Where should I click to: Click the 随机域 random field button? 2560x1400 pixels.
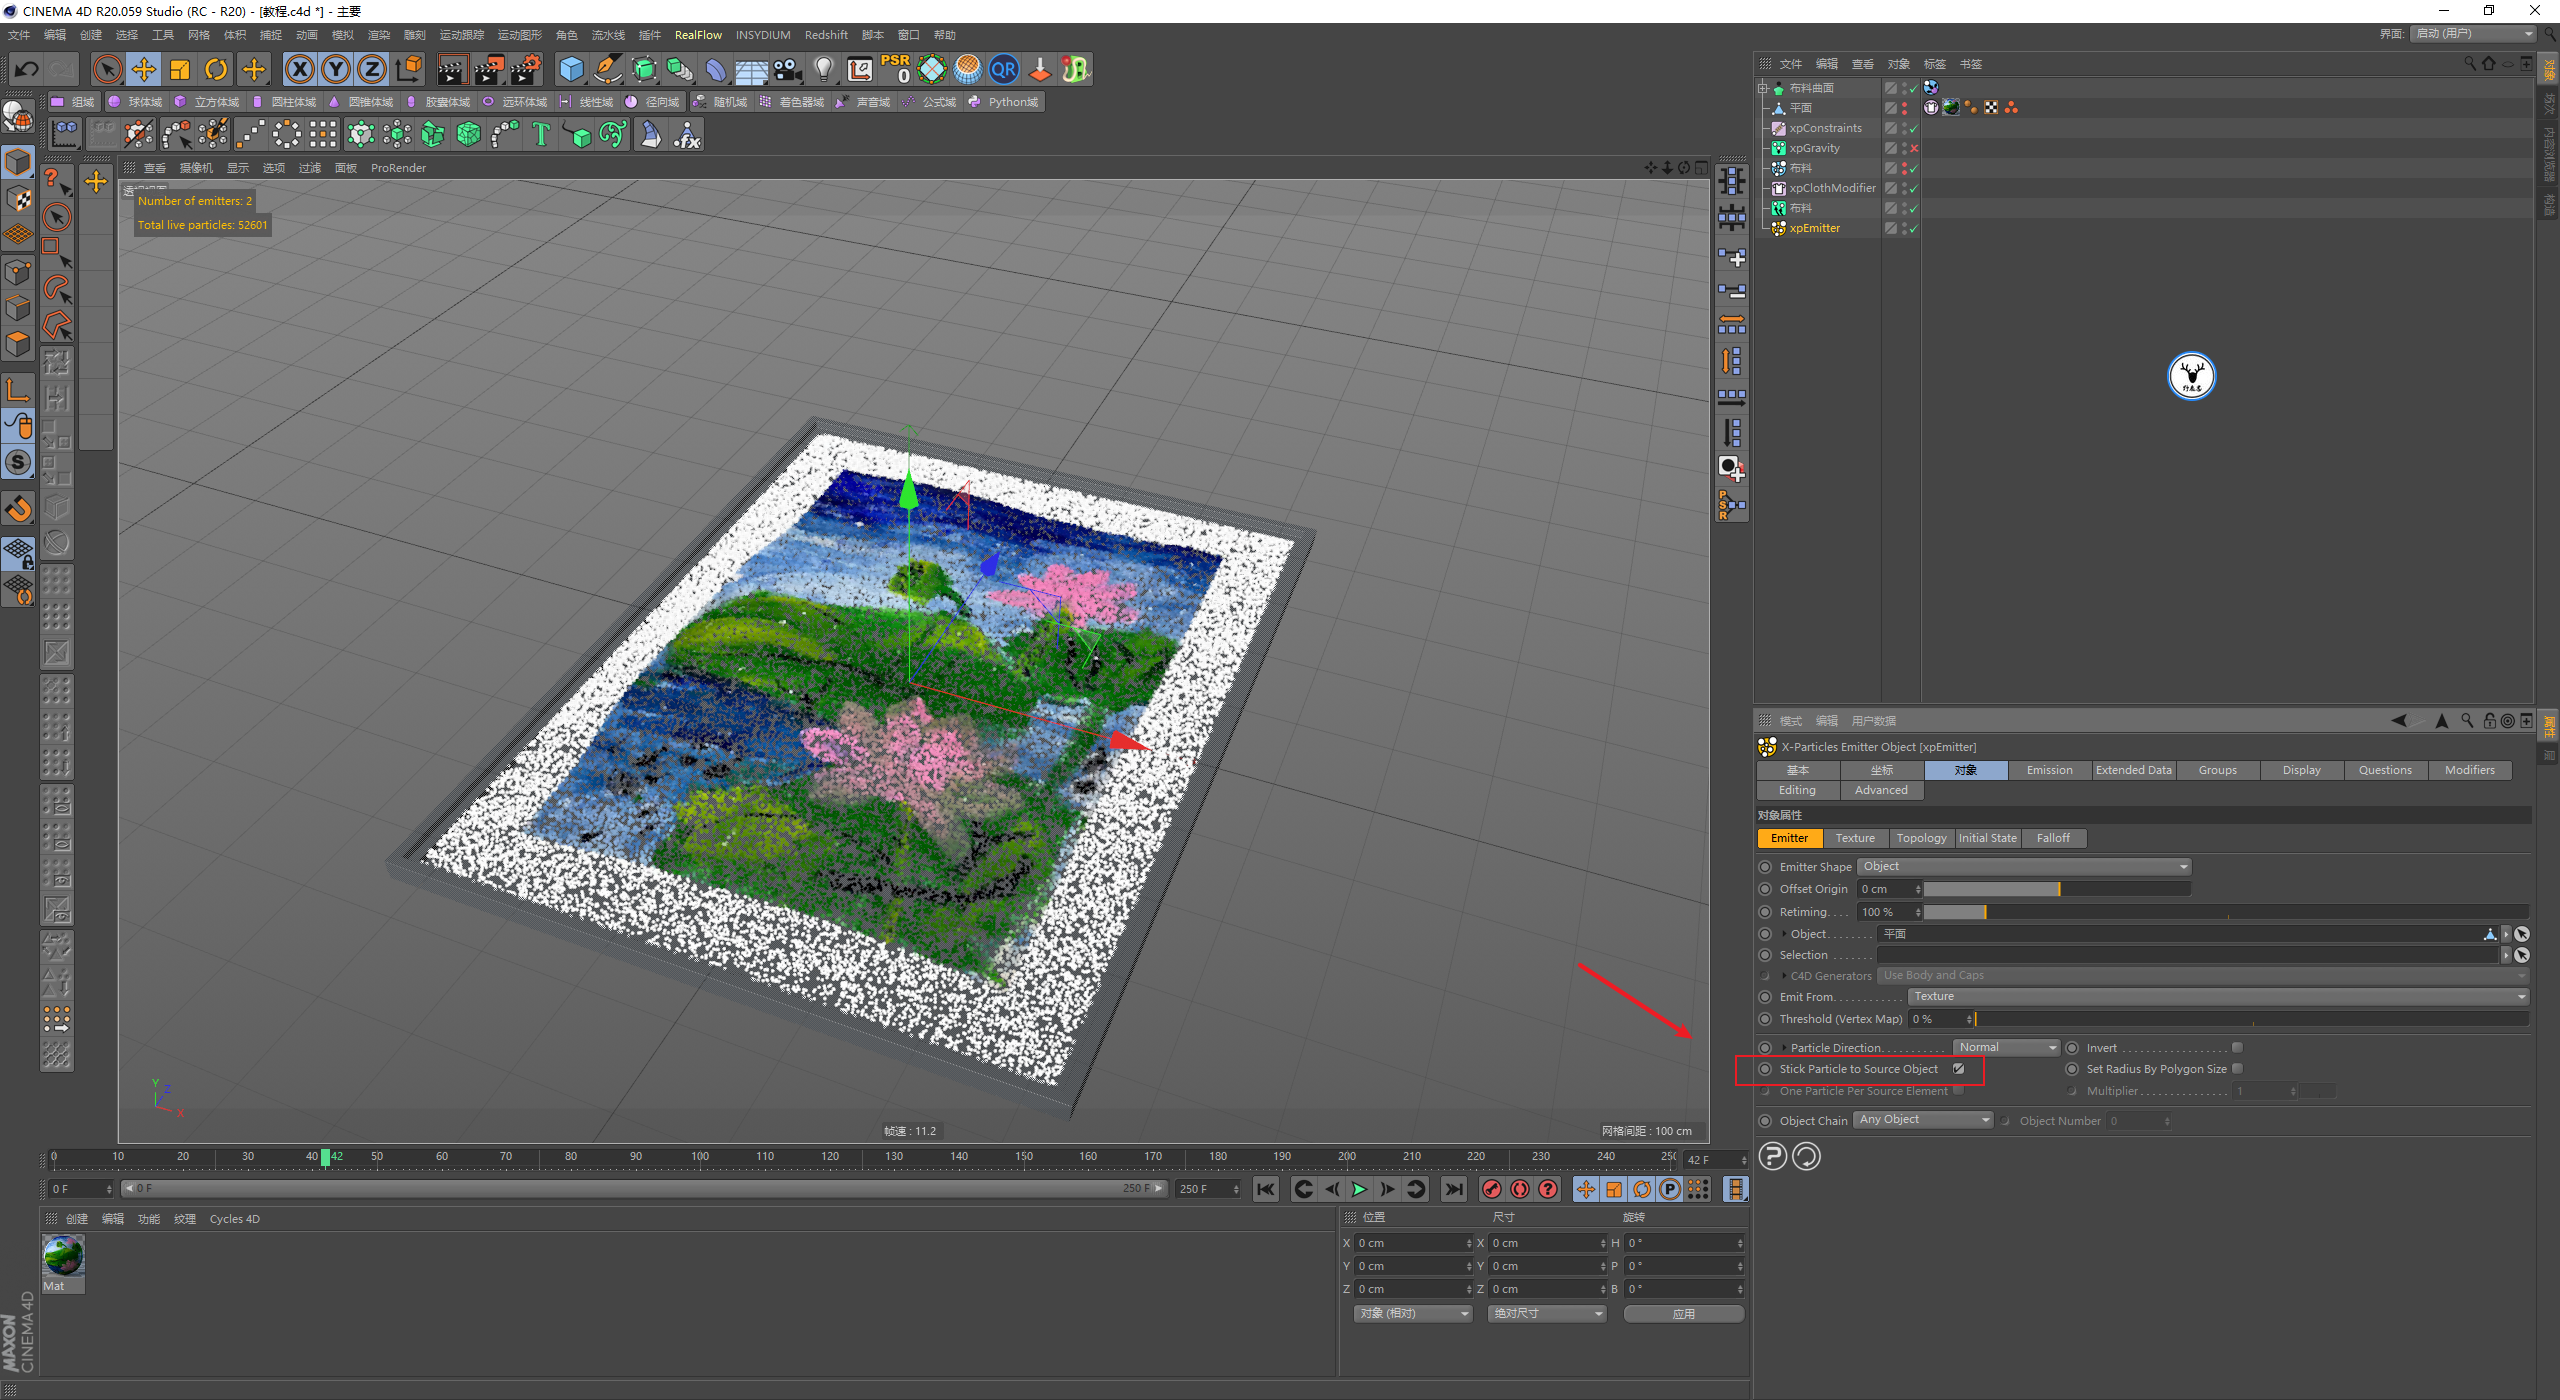tap(720, 102)
